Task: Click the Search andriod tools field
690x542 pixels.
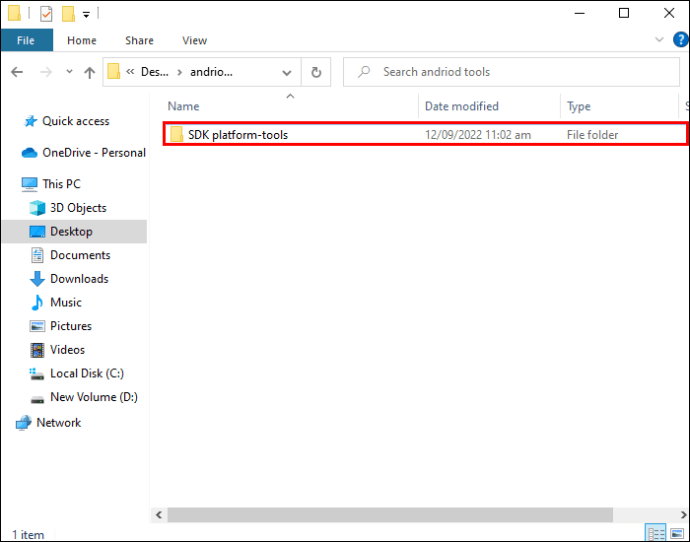Action: pos(511,72)
